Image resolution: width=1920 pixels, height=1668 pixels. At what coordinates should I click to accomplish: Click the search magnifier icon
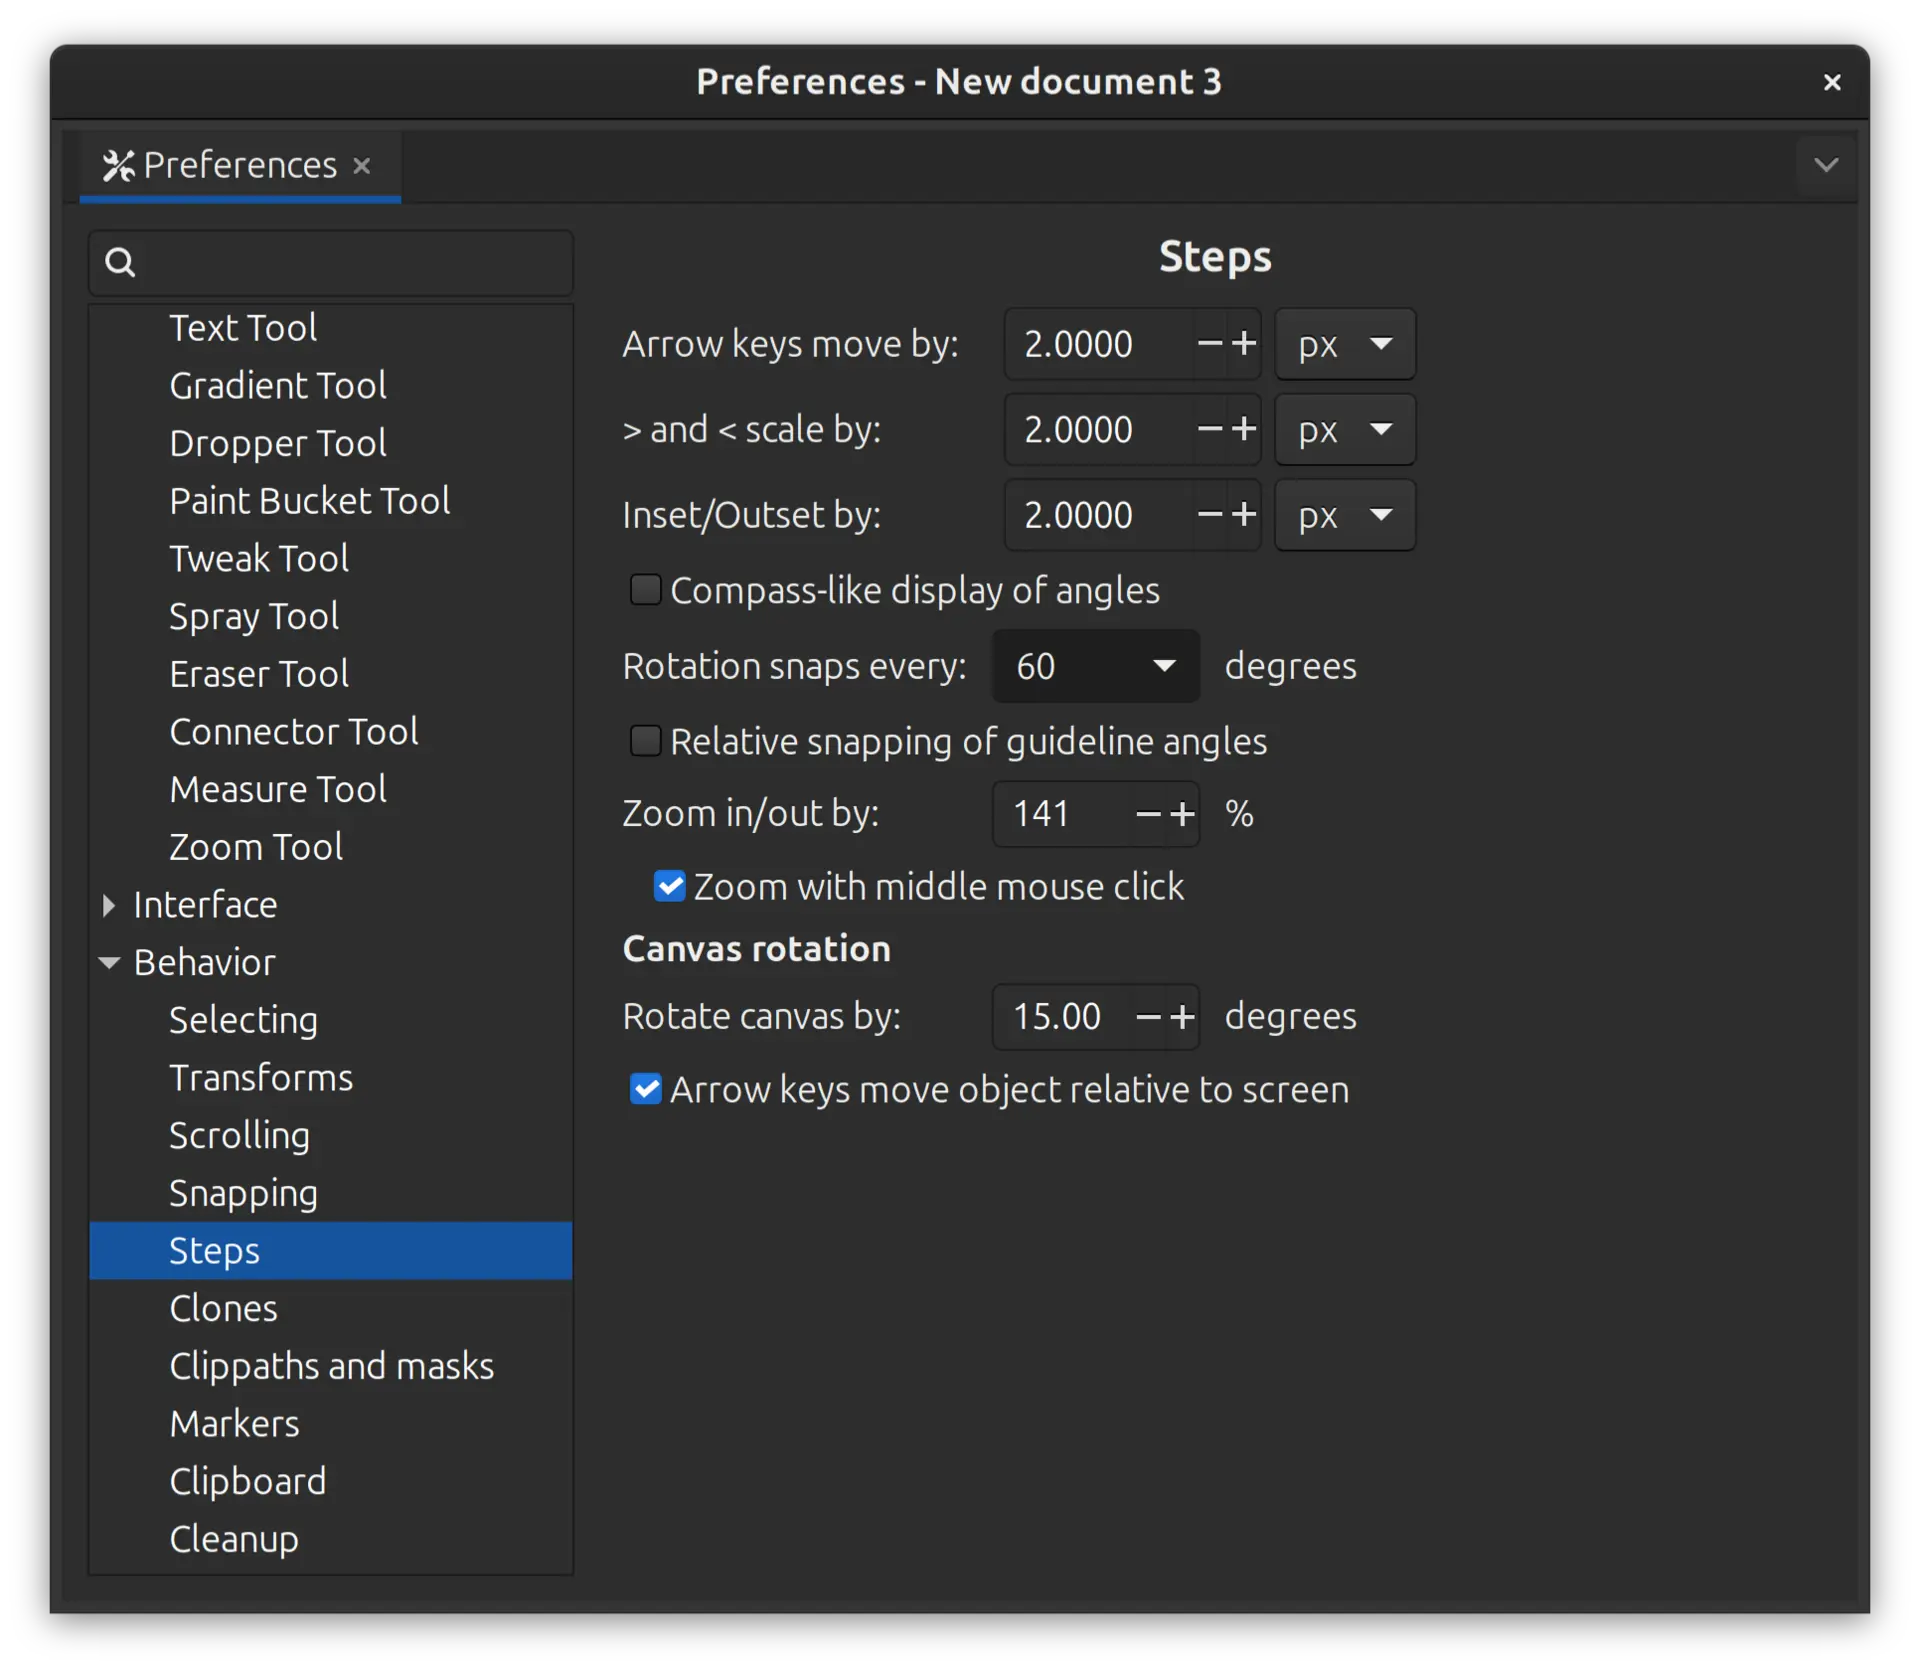tap(120, 262)
